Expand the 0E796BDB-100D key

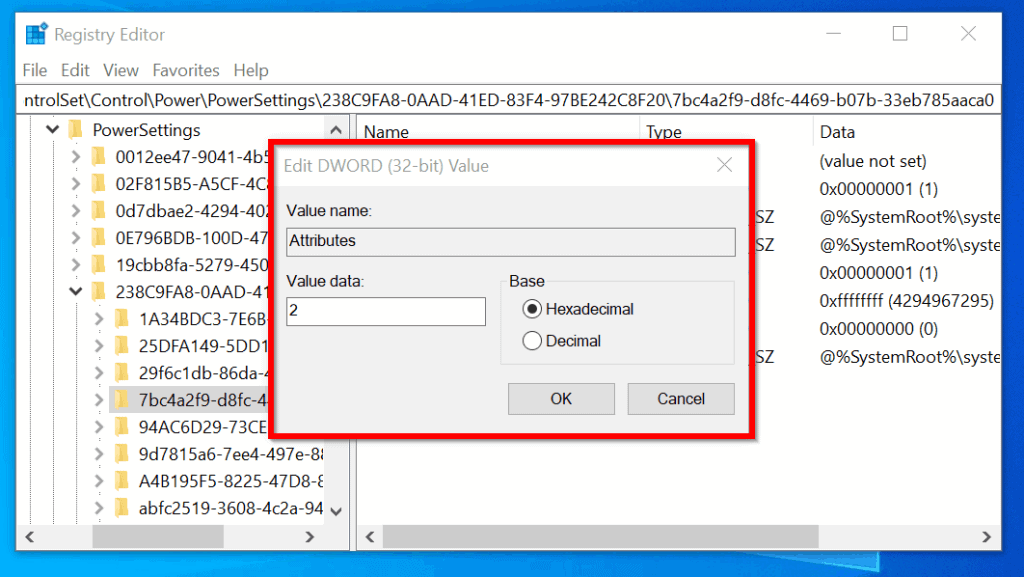[76, 238]
